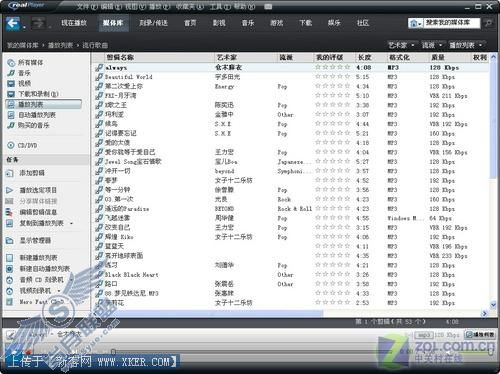Image resolution: width=500 pixels, height=374 pixels.
Task: Open the 编辑 menu
Action: tap(111, 6)
